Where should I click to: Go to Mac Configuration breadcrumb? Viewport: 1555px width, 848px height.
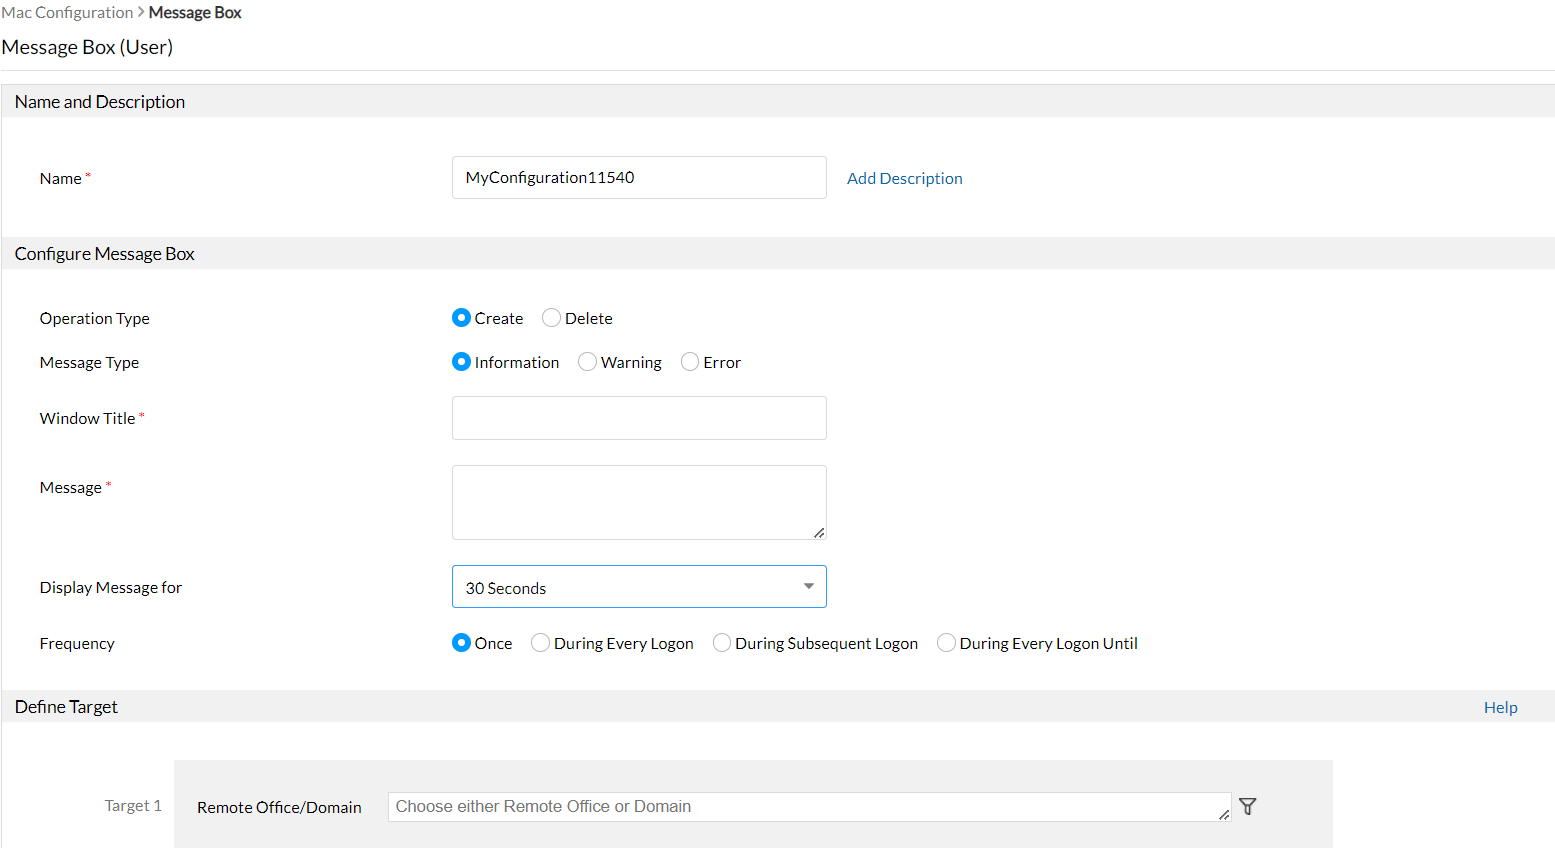[67, 13]
